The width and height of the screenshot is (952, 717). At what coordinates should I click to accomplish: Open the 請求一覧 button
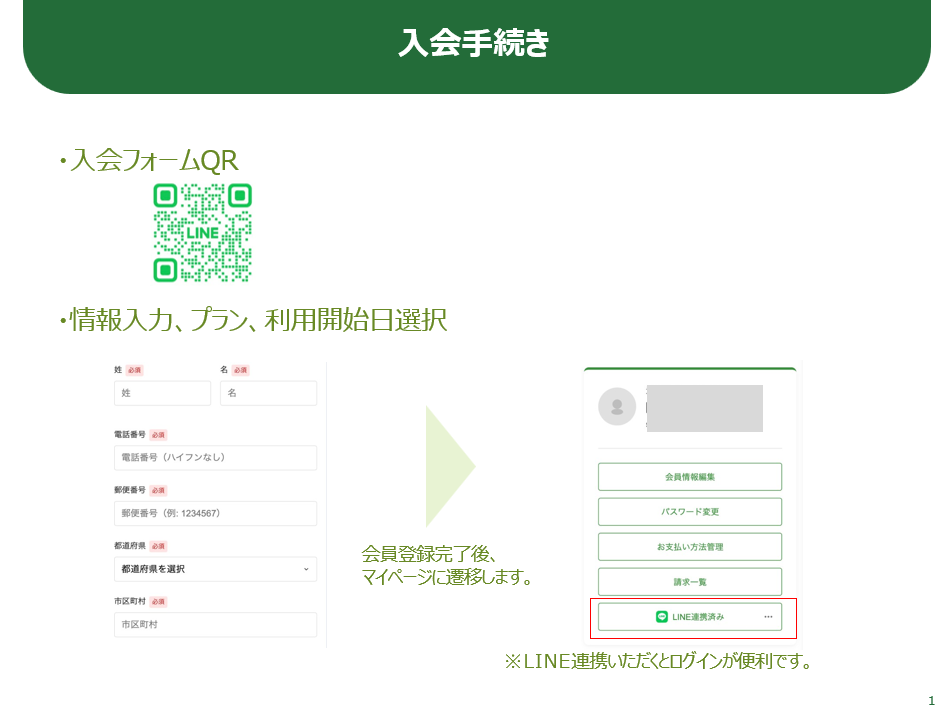(689, 581)
